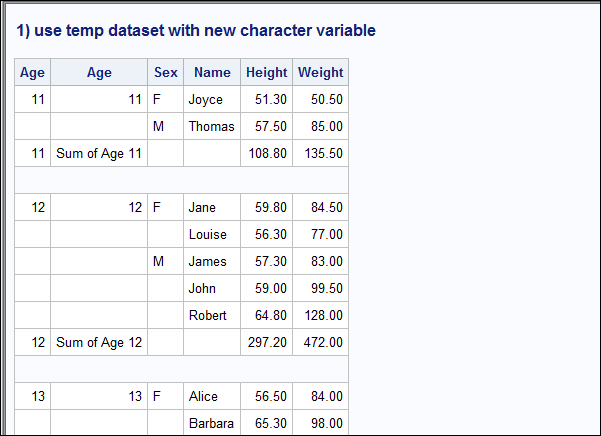The height and width of the screenshot is (436, 601).
Task: Select the second Age column header
Action: (x=99, y=72)
